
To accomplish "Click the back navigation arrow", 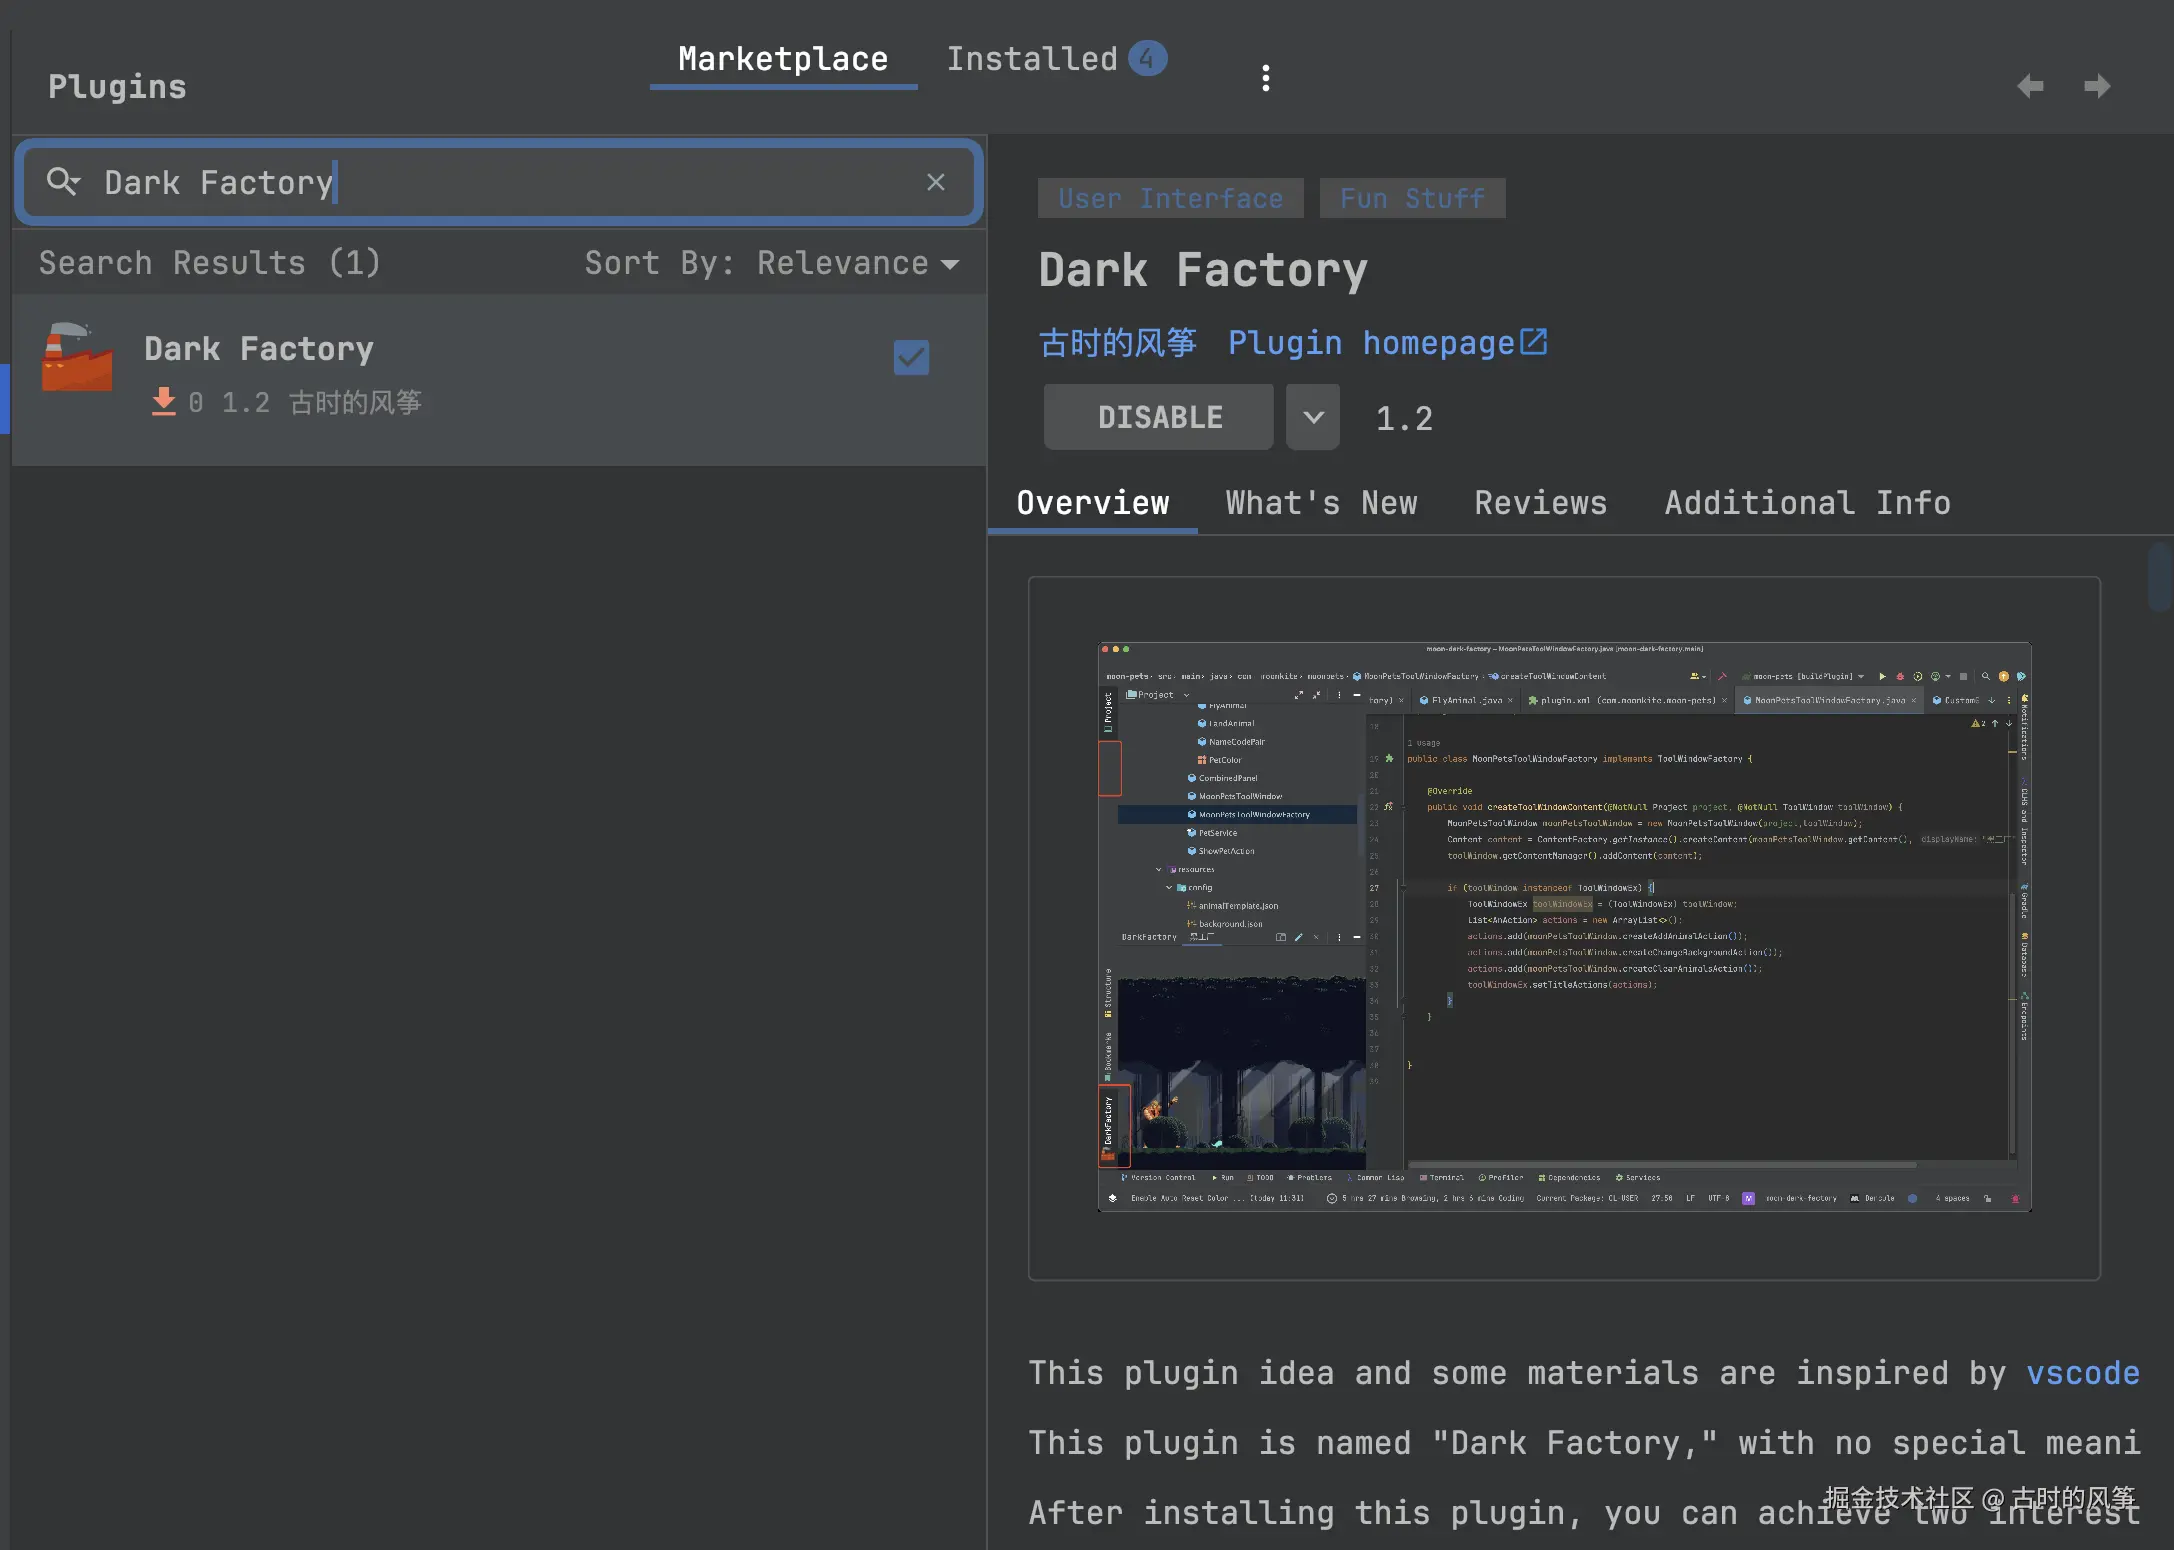I will (2029, 86).
